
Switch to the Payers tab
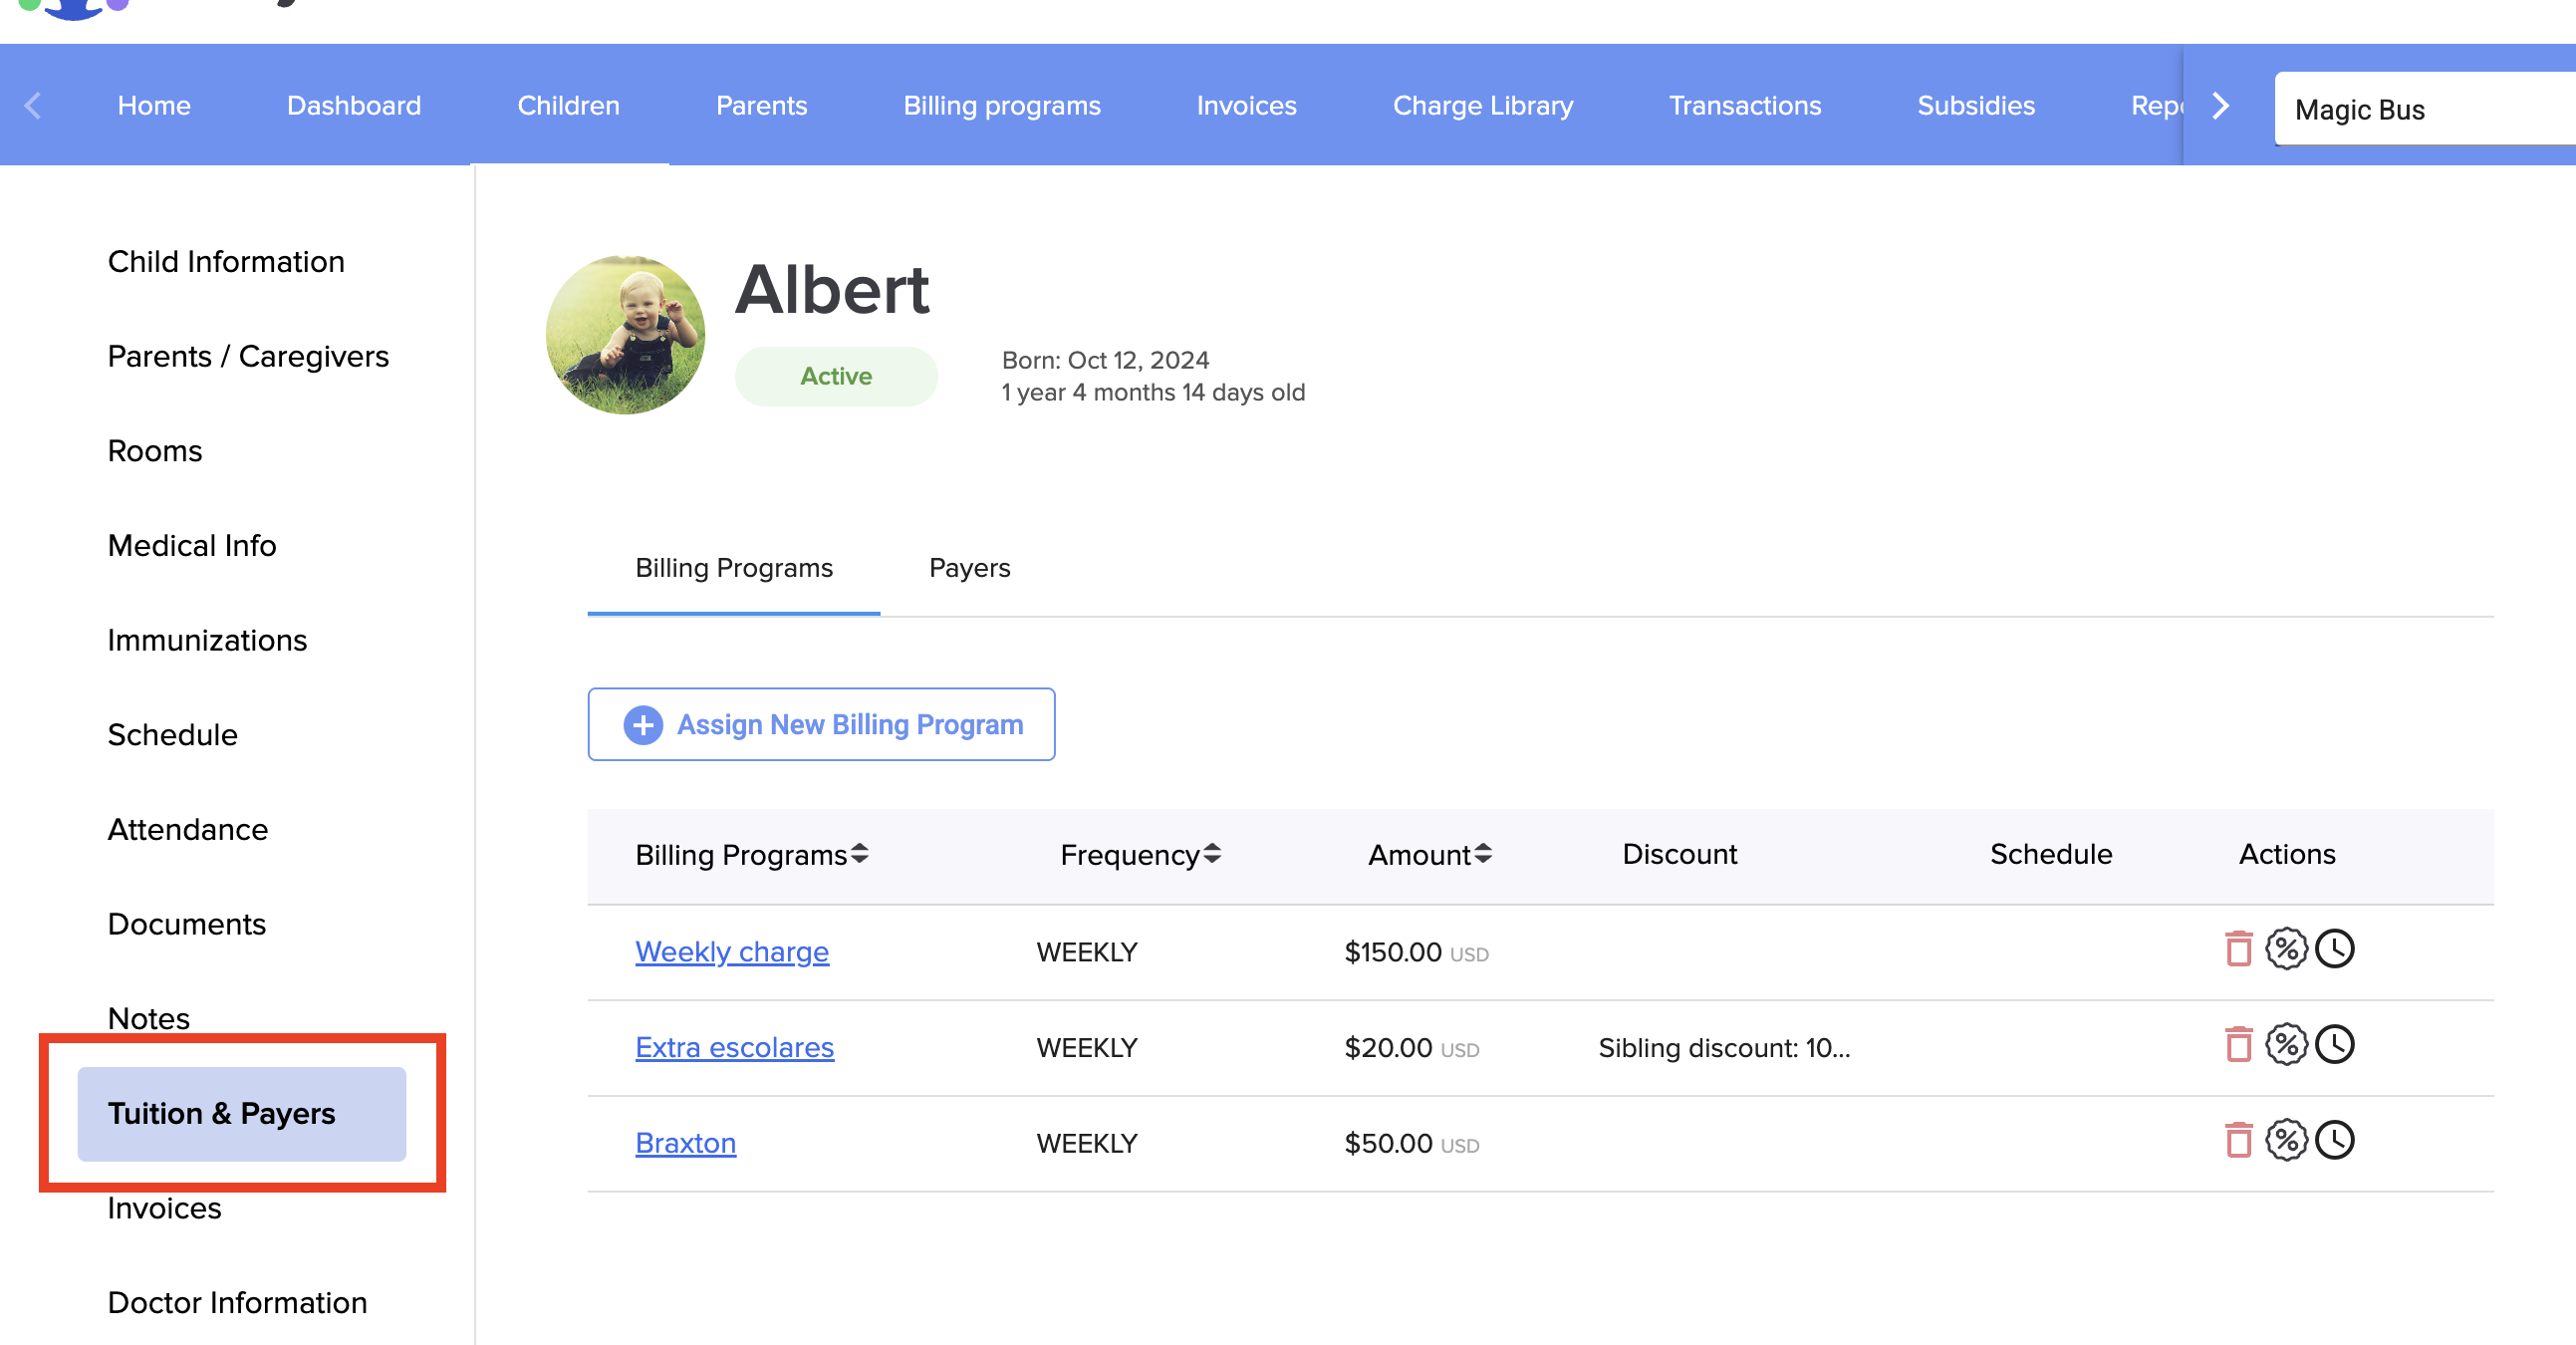[969, 568]
